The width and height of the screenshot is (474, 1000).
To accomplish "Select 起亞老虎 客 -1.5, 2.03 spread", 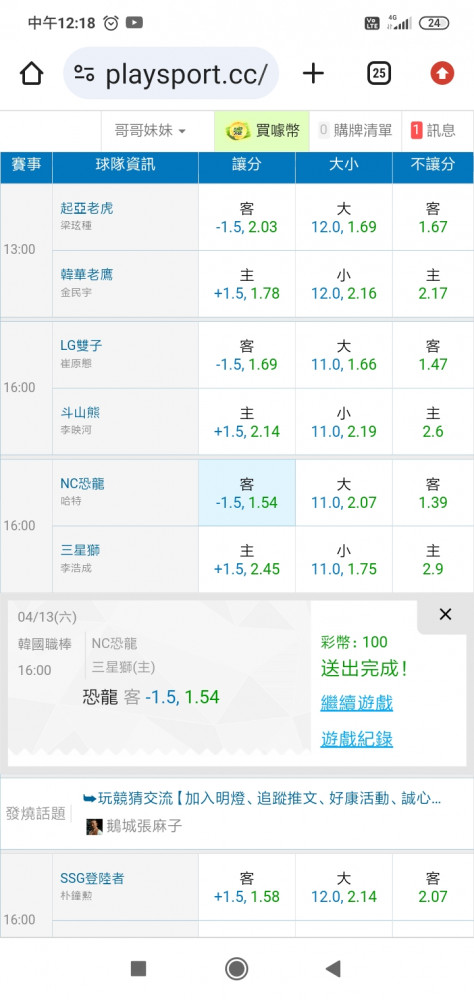I will click(247, 217).
